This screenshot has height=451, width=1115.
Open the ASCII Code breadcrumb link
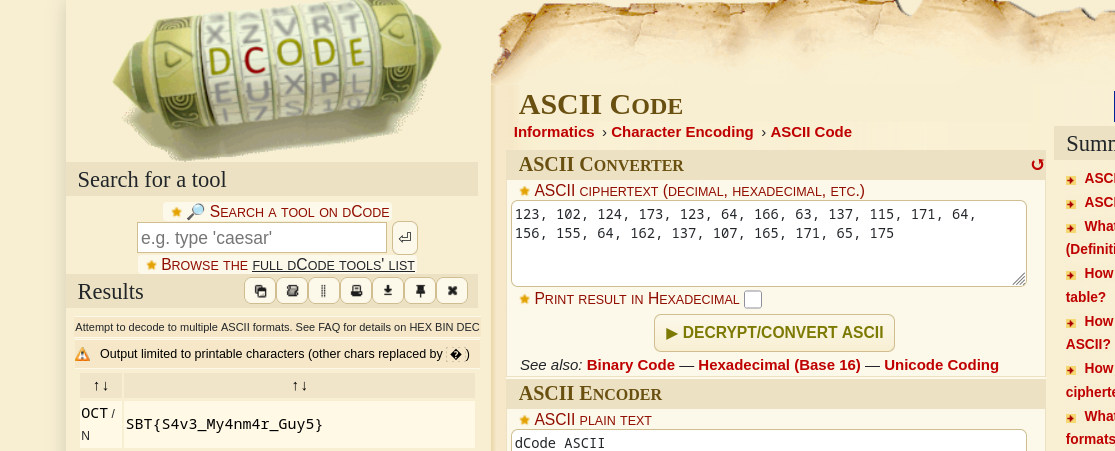coord(811,132)
